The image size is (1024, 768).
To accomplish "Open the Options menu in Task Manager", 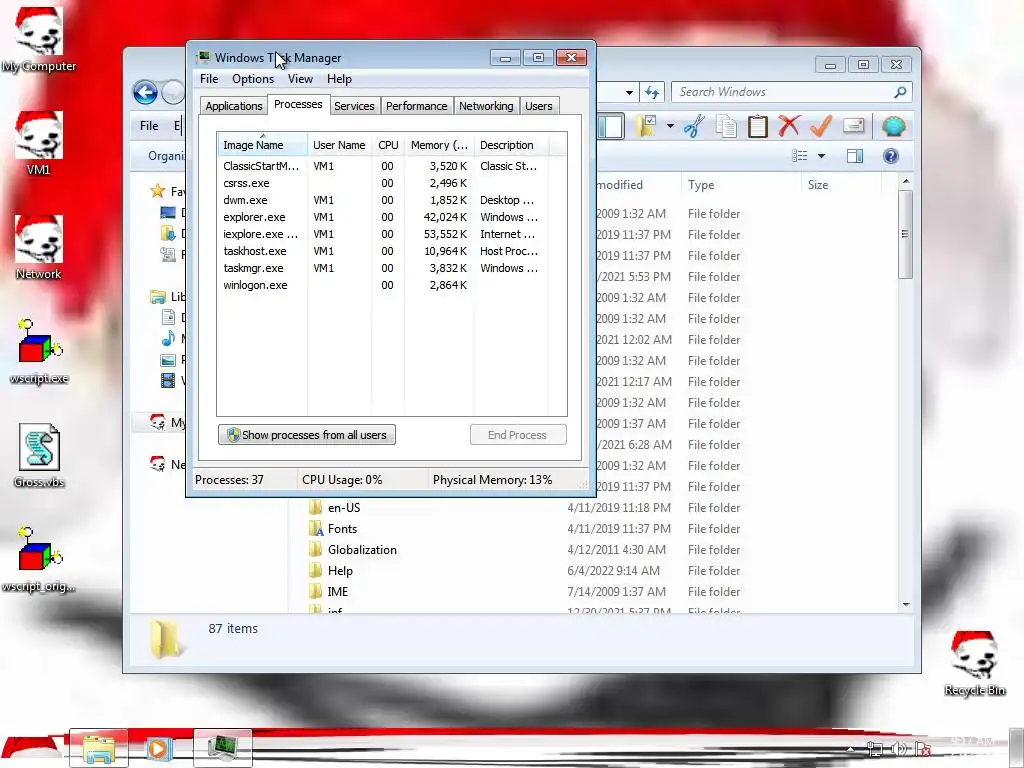I will tap(253, 79).
